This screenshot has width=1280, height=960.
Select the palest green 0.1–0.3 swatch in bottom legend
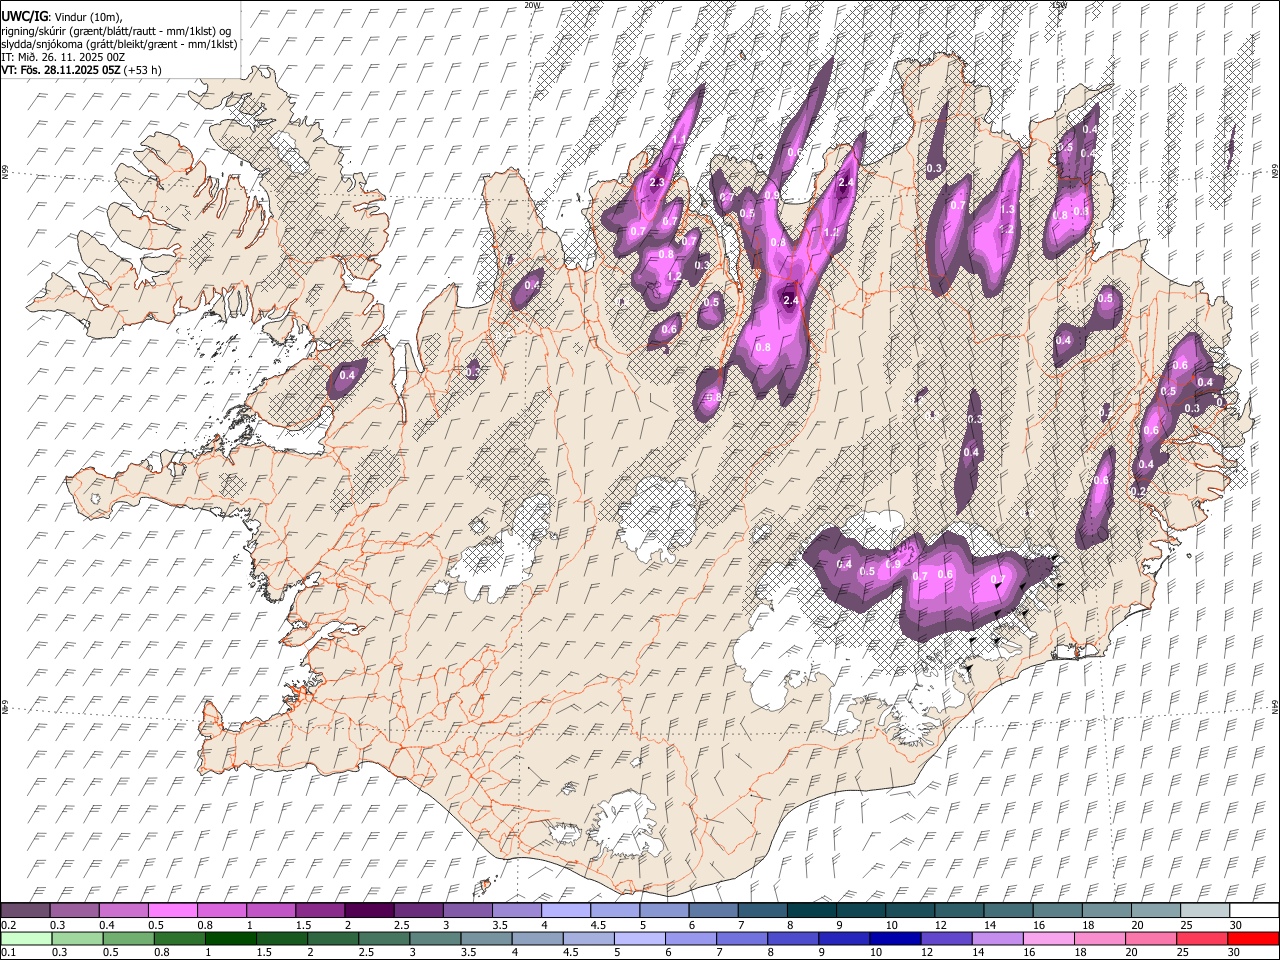26,938
